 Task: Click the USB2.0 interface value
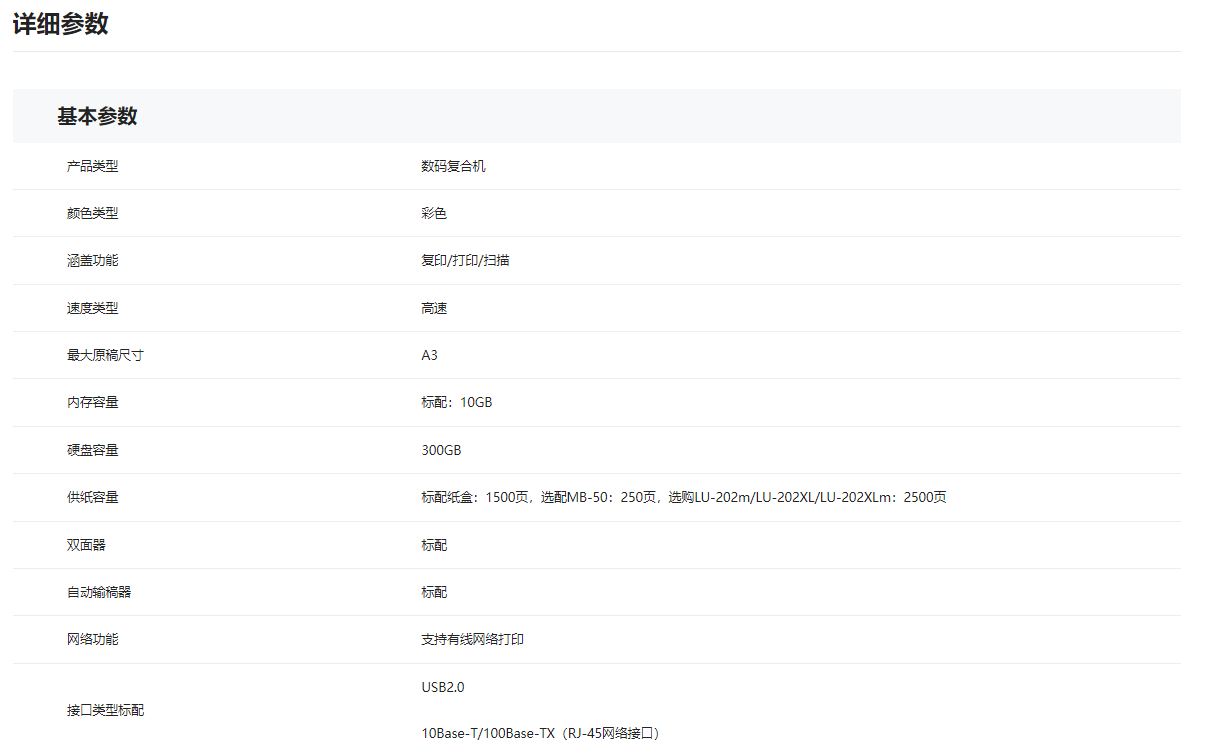click(443, 687)
